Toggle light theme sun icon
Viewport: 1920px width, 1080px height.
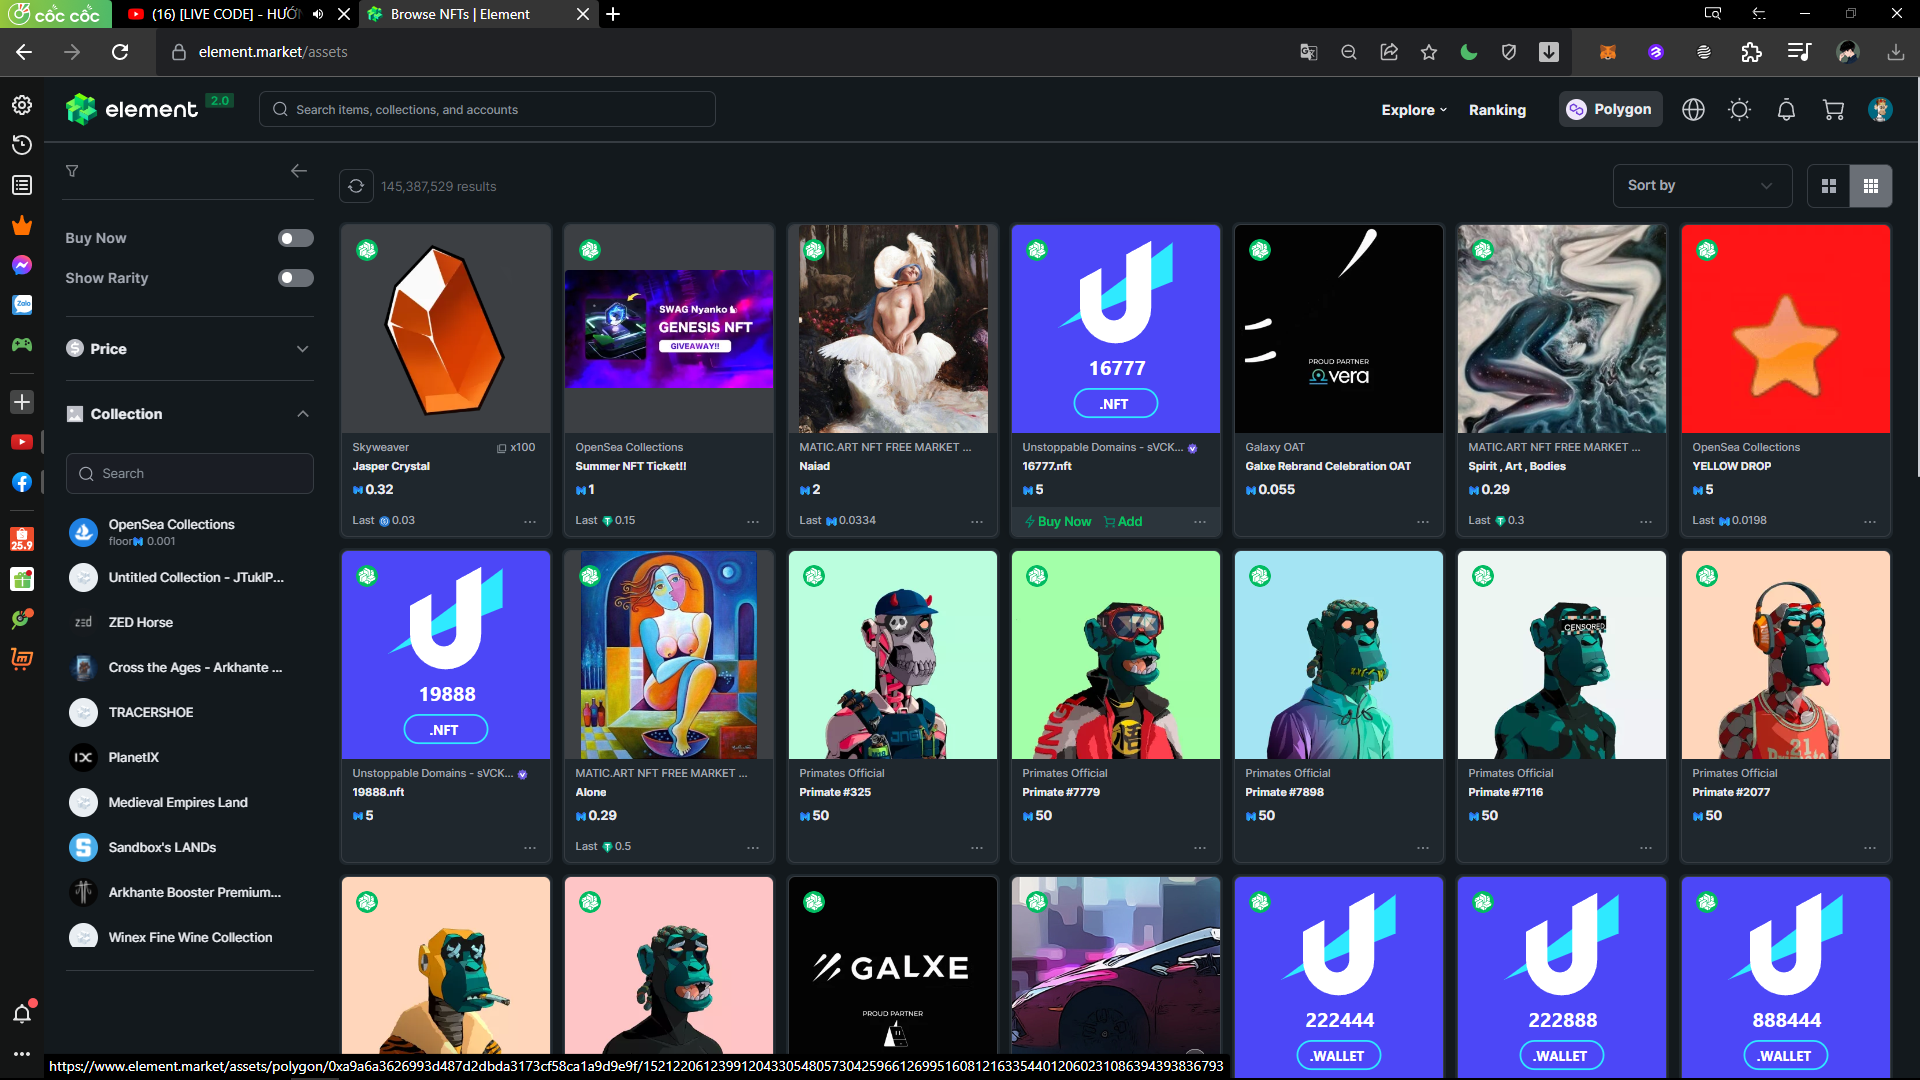click(1740, 110)
